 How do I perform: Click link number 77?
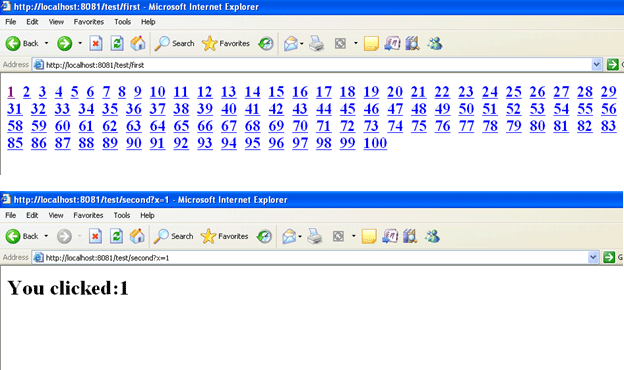[x=466, y=126]
